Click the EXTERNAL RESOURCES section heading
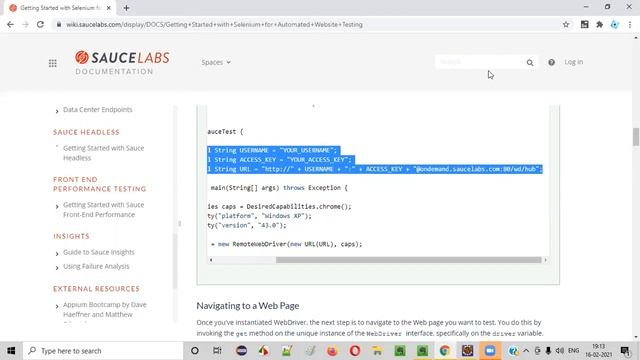640x360 pixels. point(96,289)
